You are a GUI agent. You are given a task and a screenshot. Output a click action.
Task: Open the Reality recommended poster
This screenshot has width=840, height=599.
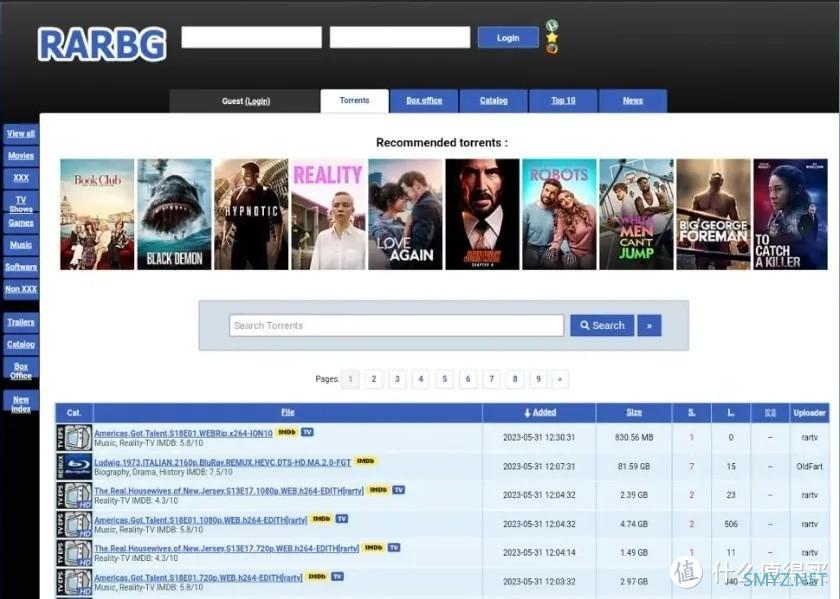click(x=328, y=214)
